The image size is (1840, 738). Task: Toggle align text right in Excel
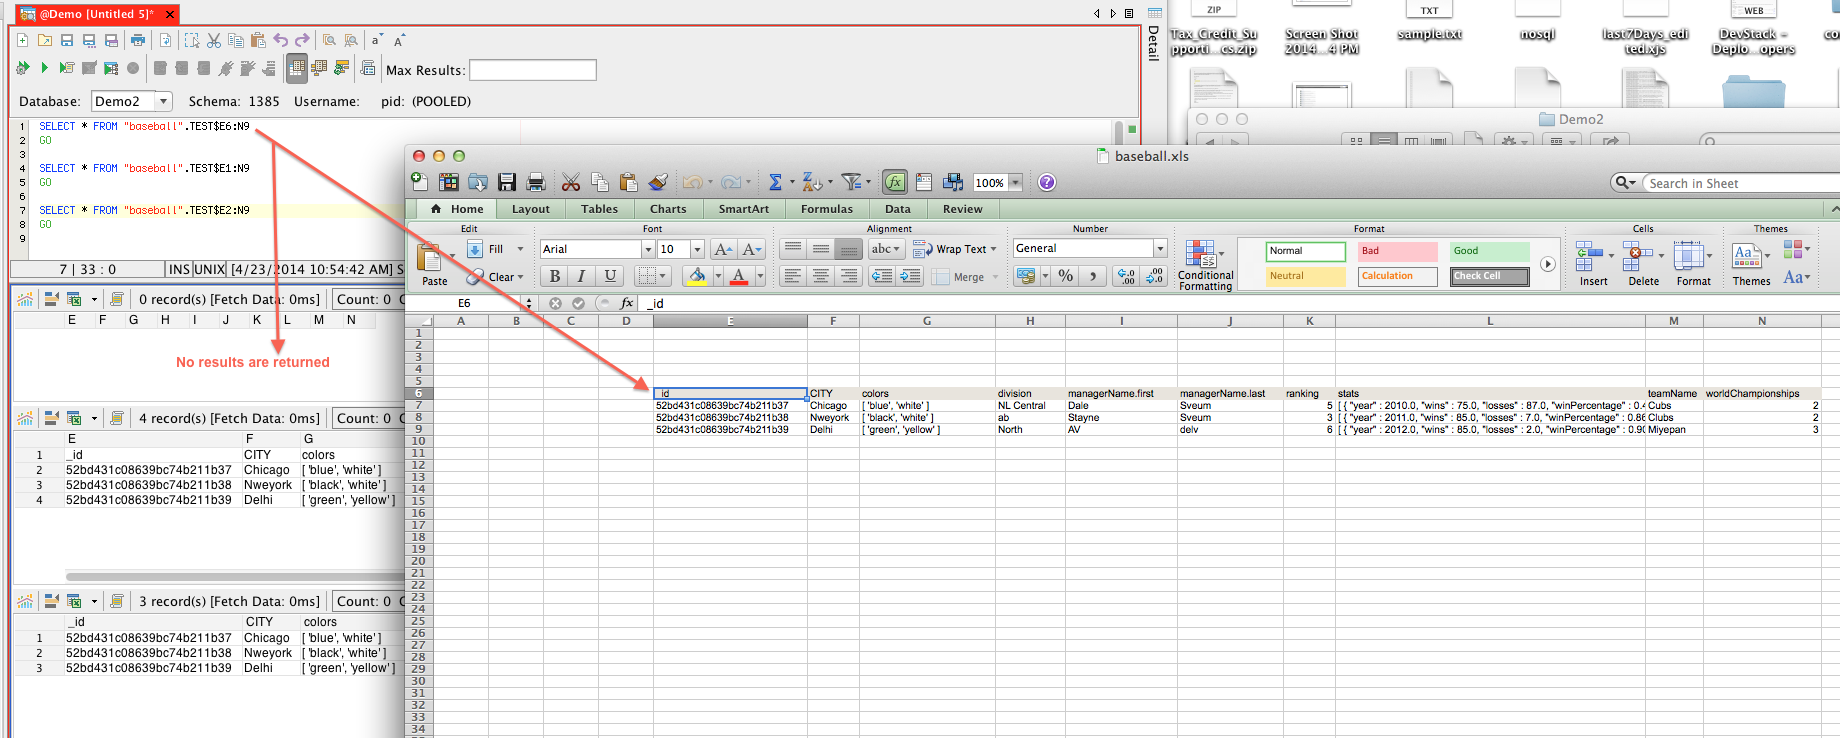pos(849,276)
